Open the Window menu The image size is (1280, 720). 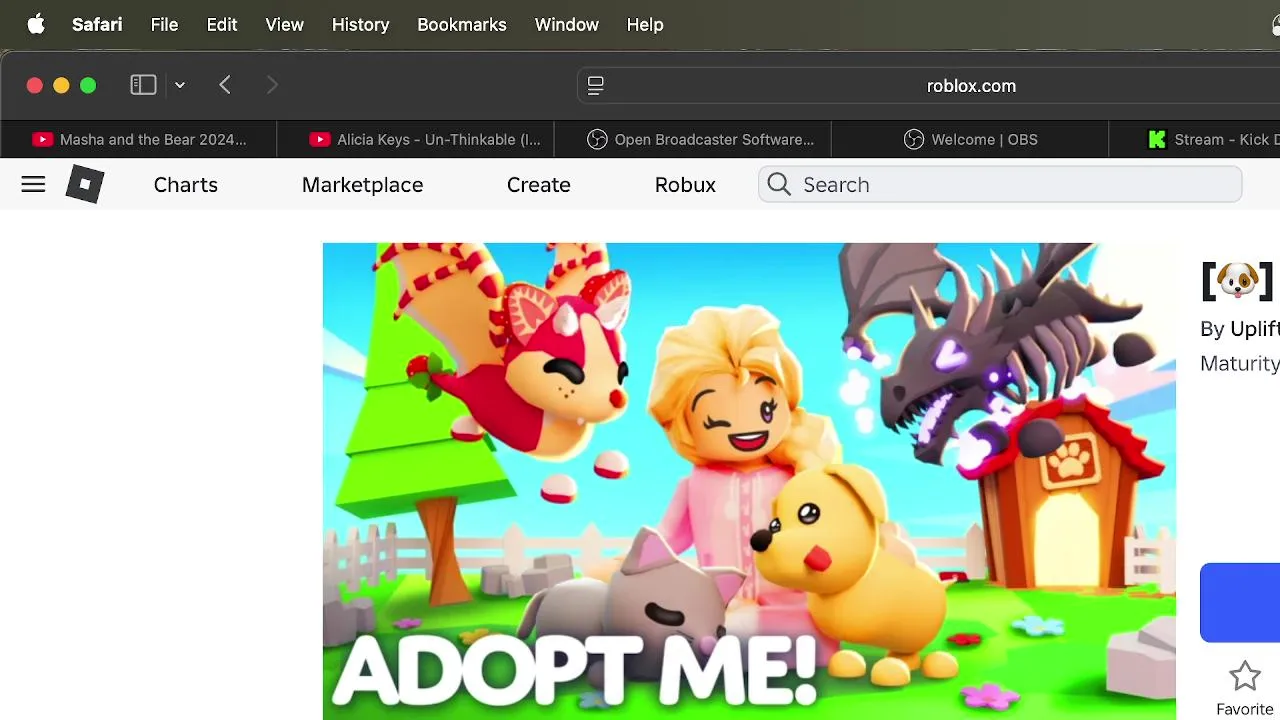566,25
